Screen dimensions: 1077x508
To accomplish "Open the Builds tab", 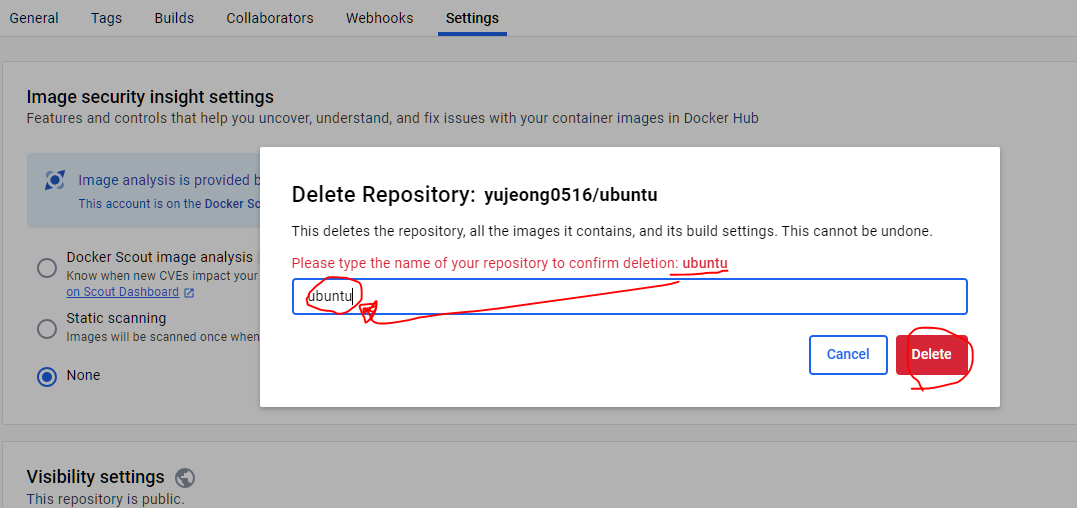I will click(x=174, y=18).
